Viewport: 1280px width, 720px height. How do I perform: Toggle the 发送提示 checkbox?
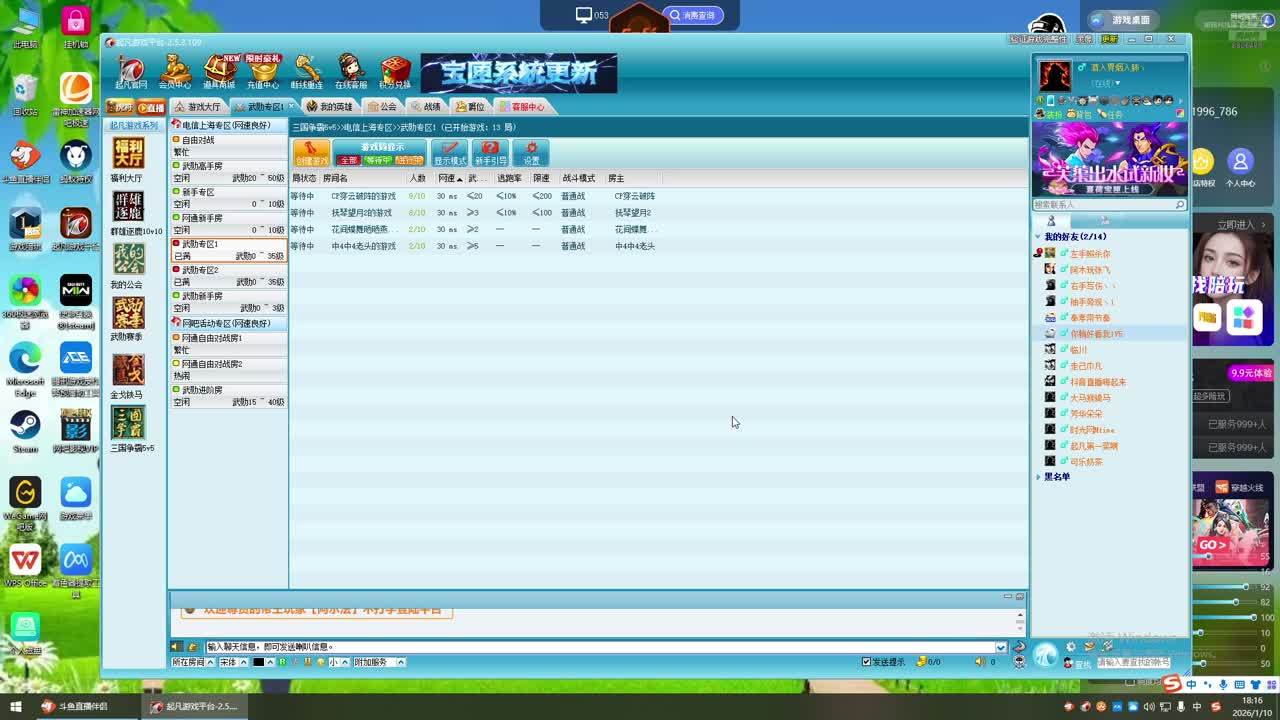pyautogui.click(x=867, y=662)
